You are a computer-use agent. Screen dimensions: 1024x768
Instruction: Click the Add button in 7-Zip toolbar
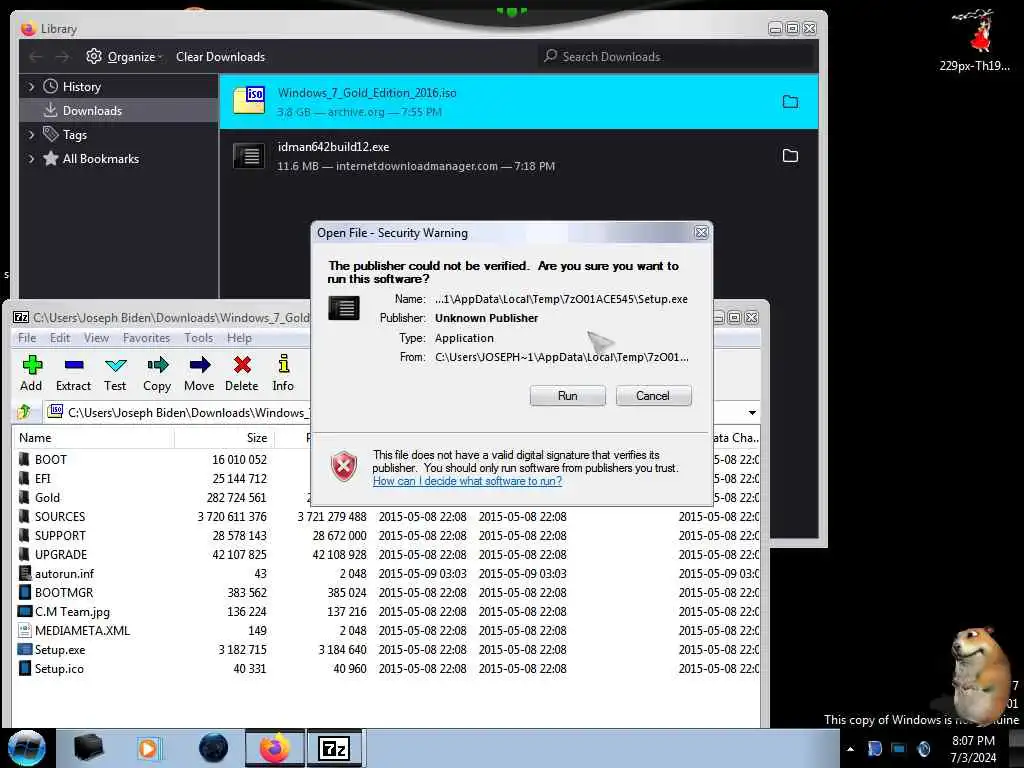click(x=31, y=374)
